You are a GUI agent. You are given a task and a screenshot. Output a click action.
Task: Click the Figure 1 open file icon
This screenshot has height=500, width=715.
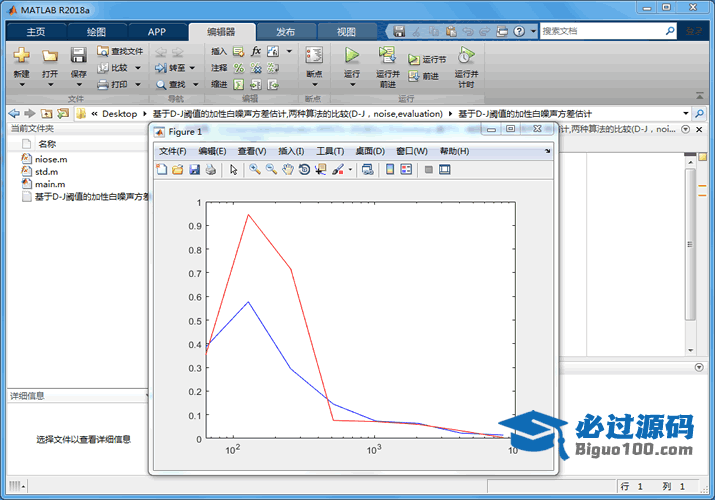click(178, 170)
